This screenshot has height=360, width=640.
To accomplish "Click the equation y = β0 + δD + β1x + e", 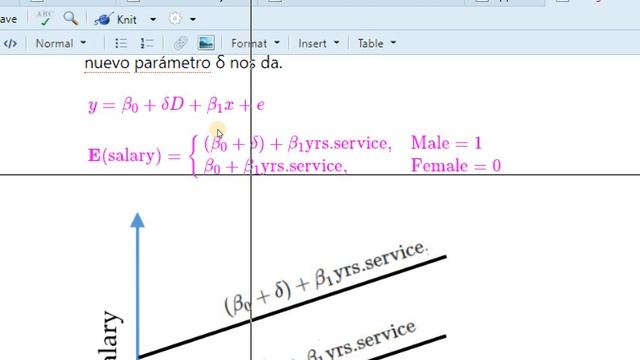I will (176, 105).
